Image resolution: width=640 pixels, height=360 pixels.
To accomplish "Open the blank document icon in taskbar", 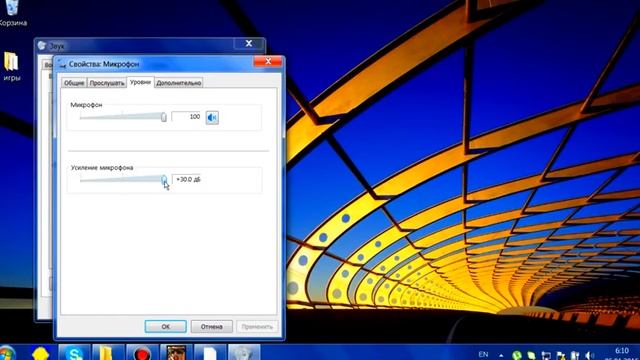I will (x=210, y=353).
